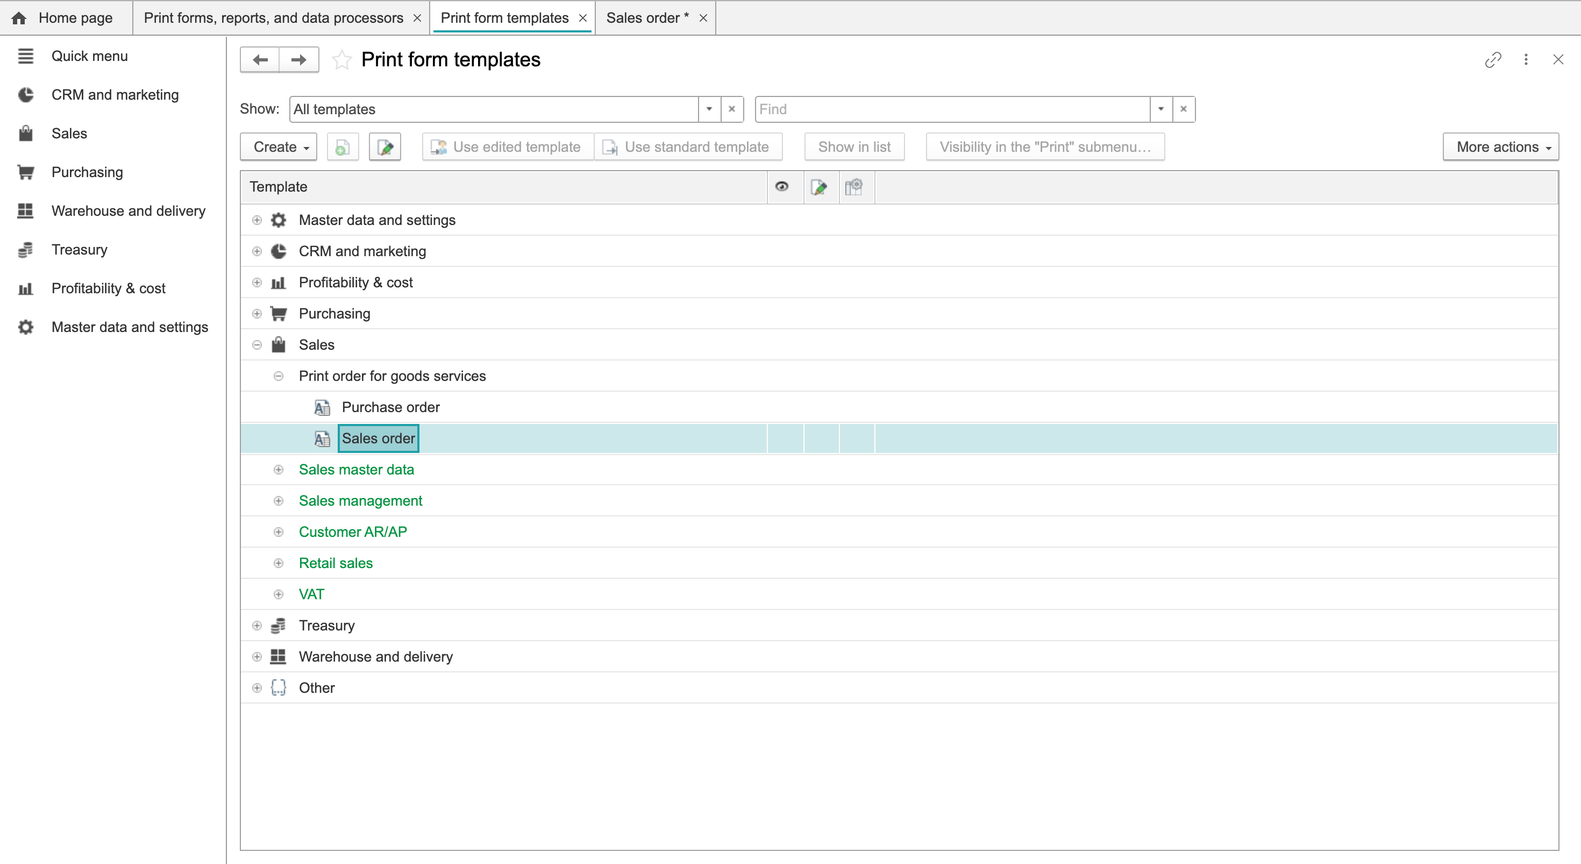Image resolution: width=1581 pixels, height=864 pixels.
Task: Expand CRM and marketing tree node
Action: 257,251
